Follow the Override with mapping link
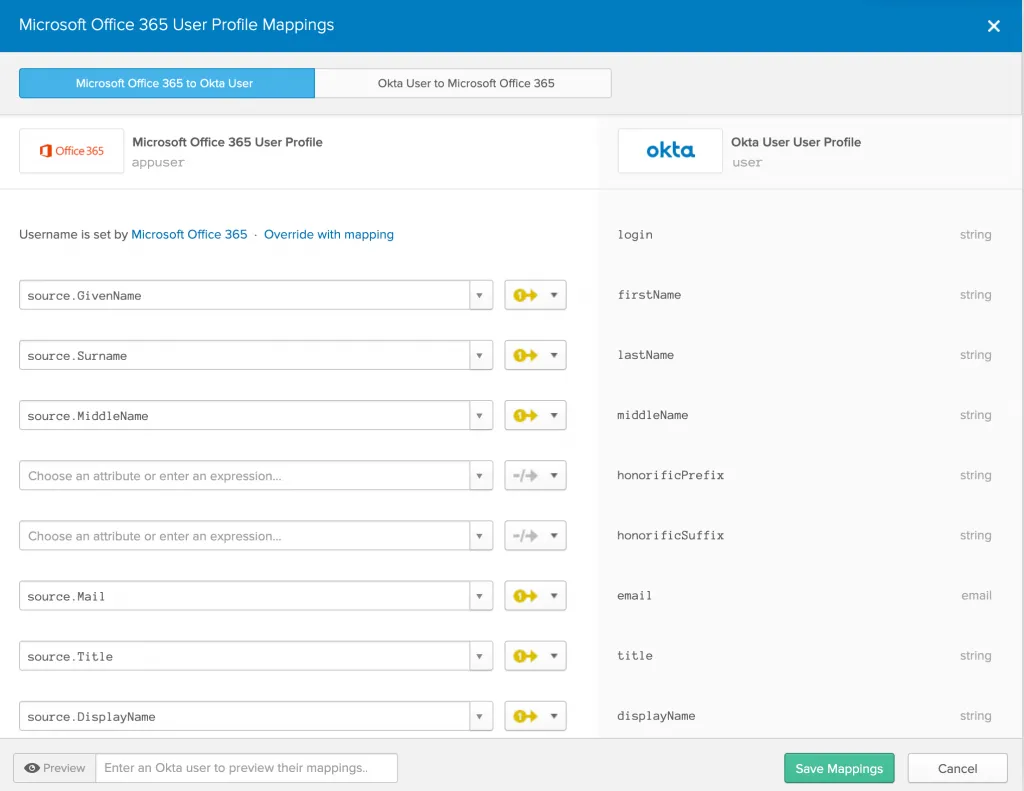Viewport: 1024px width, 791px height. 329,234
